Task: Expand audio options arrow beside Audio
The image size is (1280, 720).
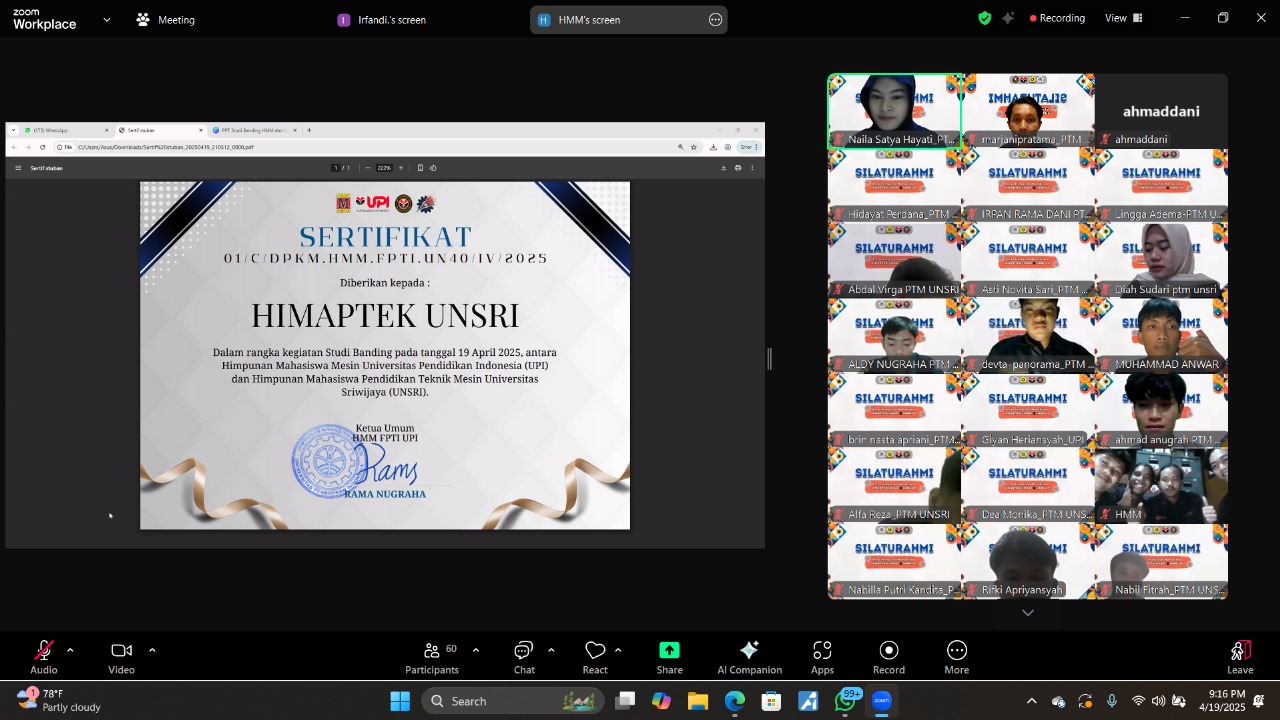Action: tap(70, 650)
